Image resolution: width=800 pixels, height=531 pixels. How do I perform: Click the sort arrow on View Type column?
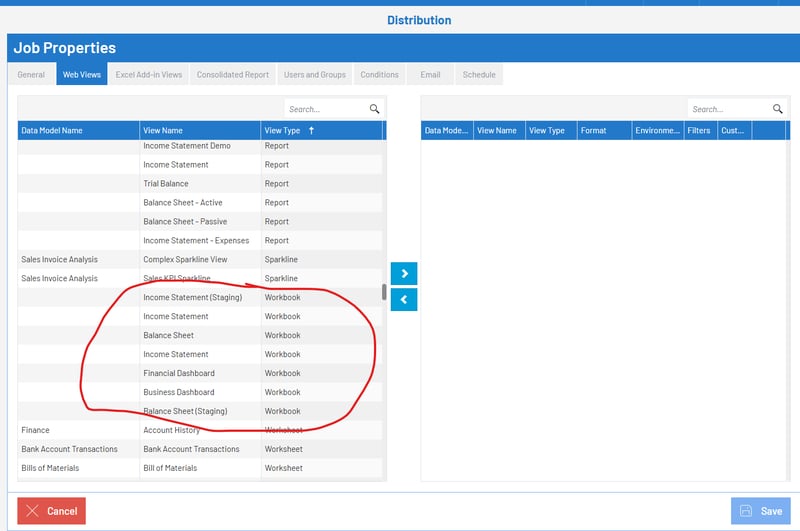pos(311,130)
